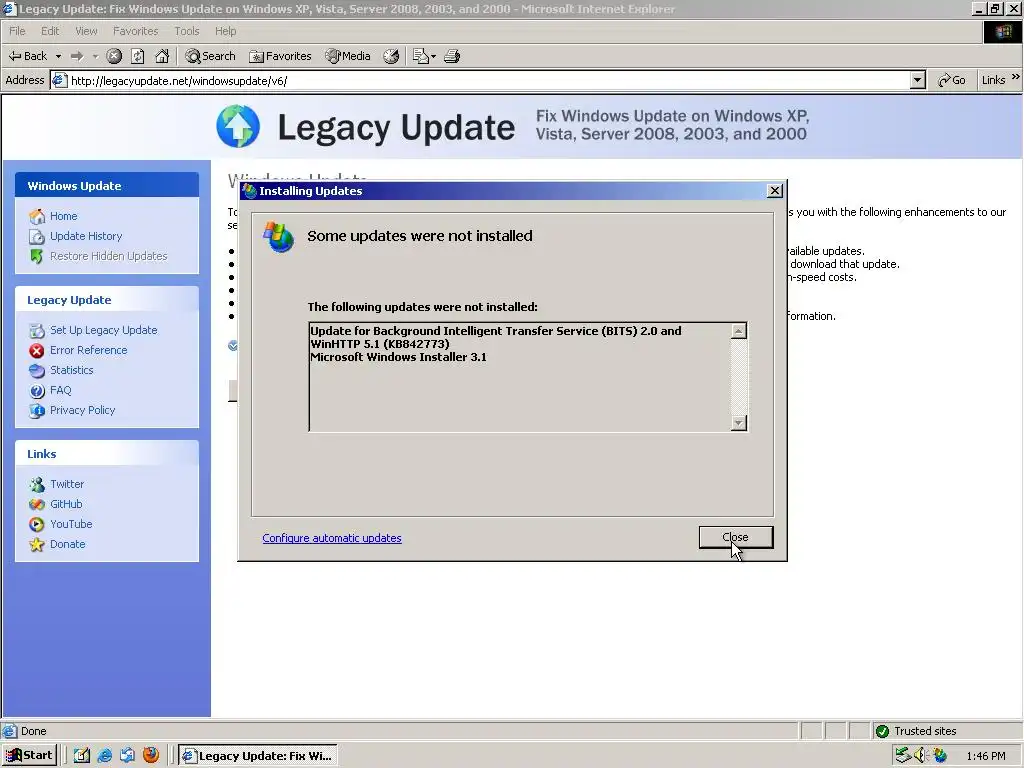Click the Privacy Policy info icon

[37, 411]
